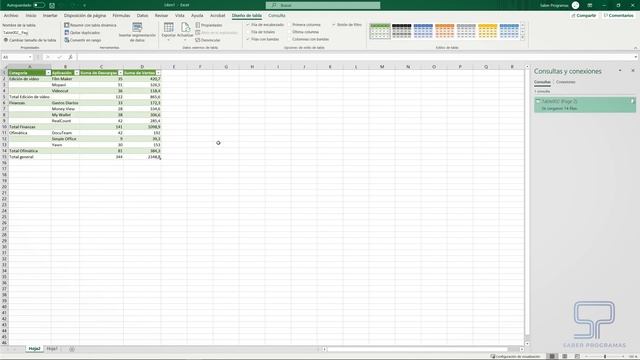Toggle the Autoguardado switch
The width and height of the screenshot is (640, 360).
click(x=39, y=5)
